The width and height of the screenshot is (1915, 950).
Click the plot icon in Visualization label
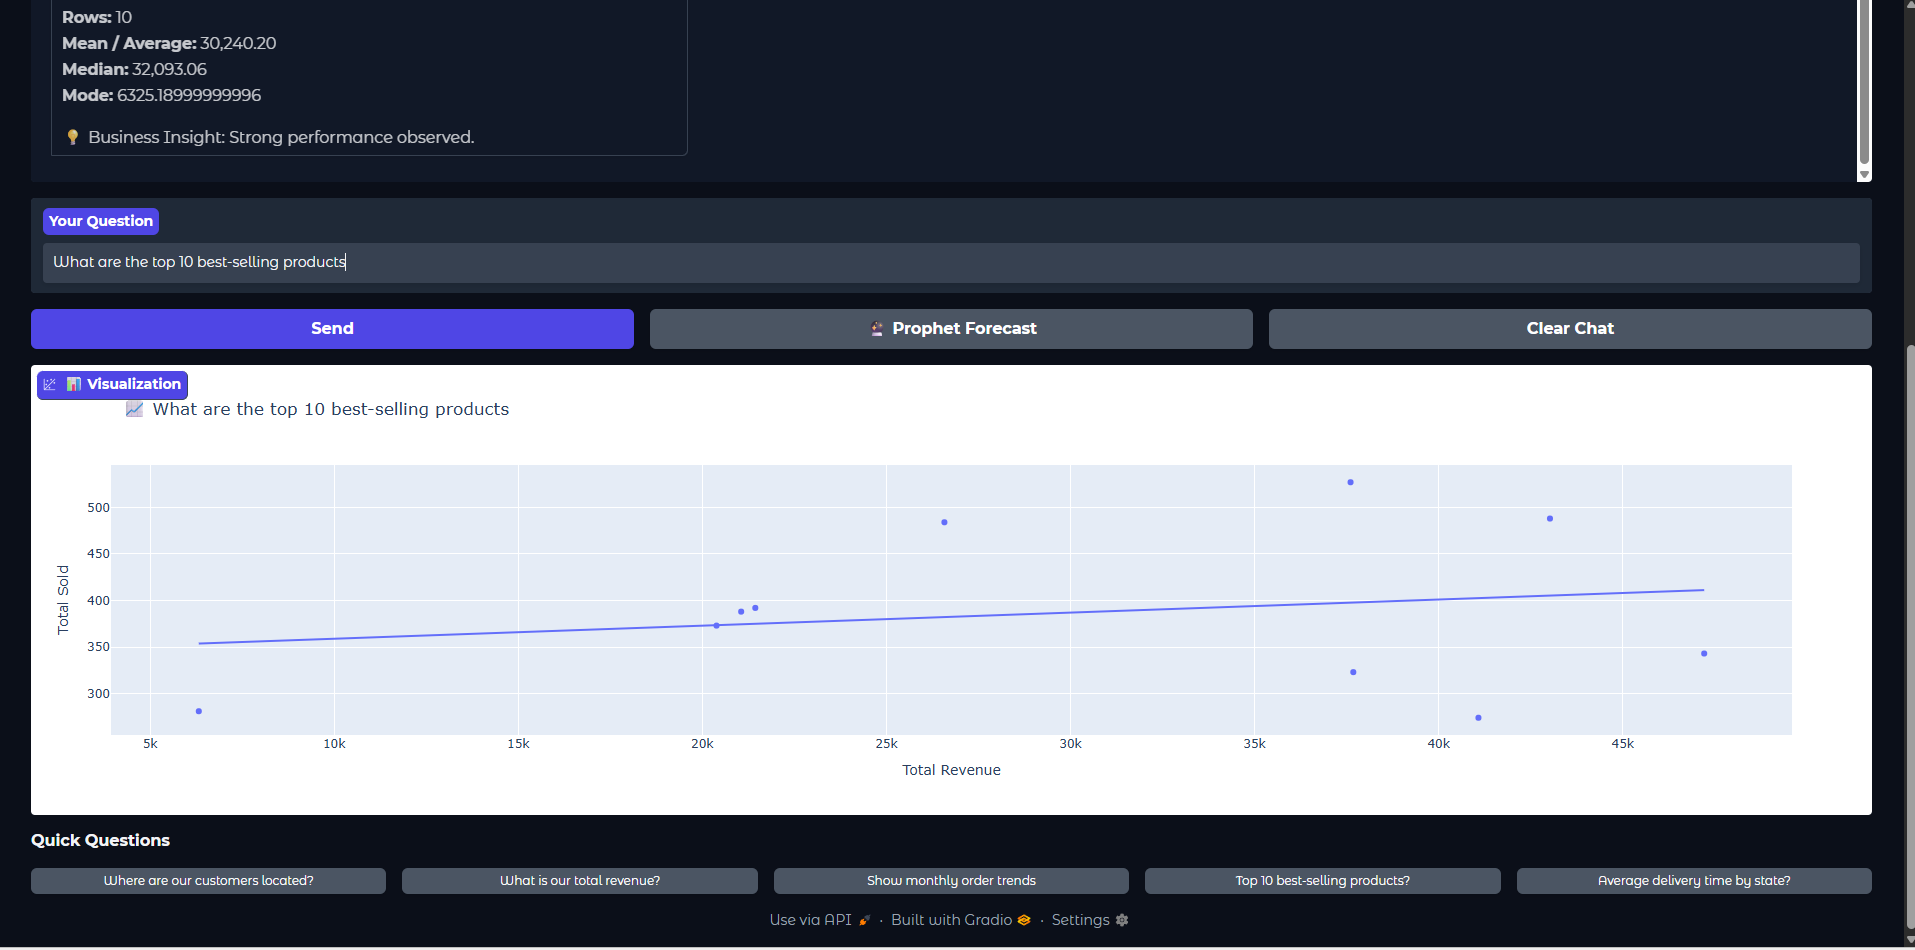pos(50,385)
